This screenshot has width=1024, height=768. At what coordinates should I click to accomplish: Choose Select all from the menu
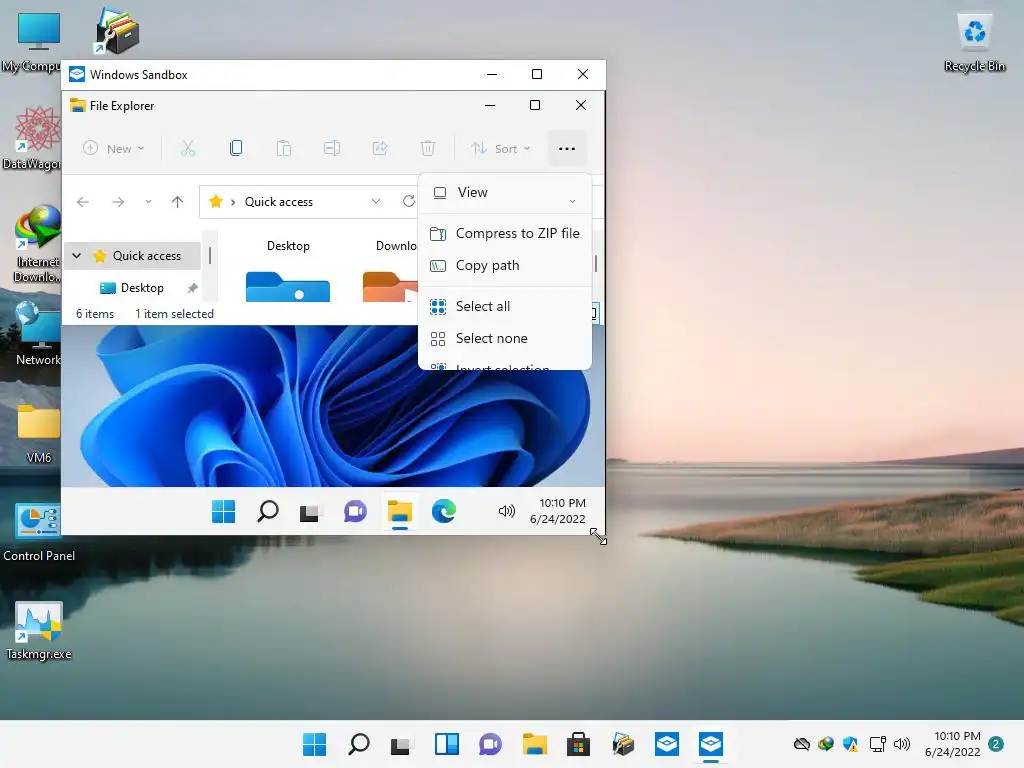click(x=505, y=306)
